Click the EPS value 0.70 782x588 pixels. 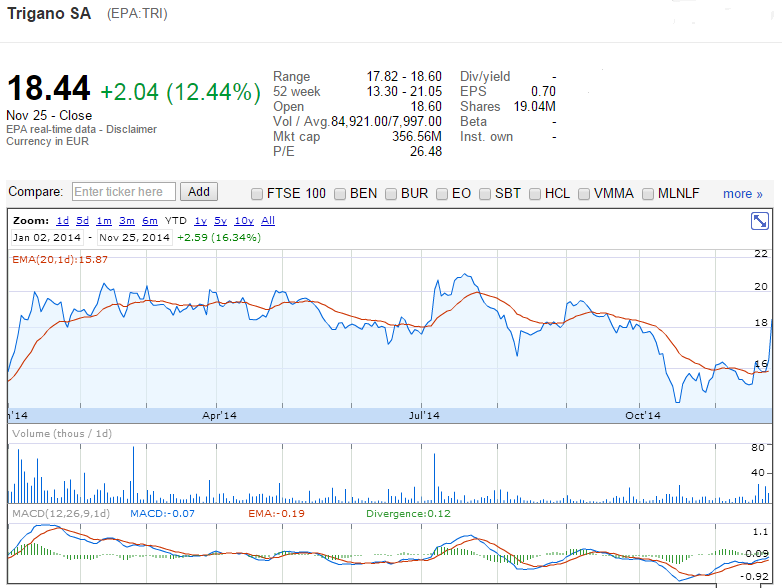click(543, 92)
